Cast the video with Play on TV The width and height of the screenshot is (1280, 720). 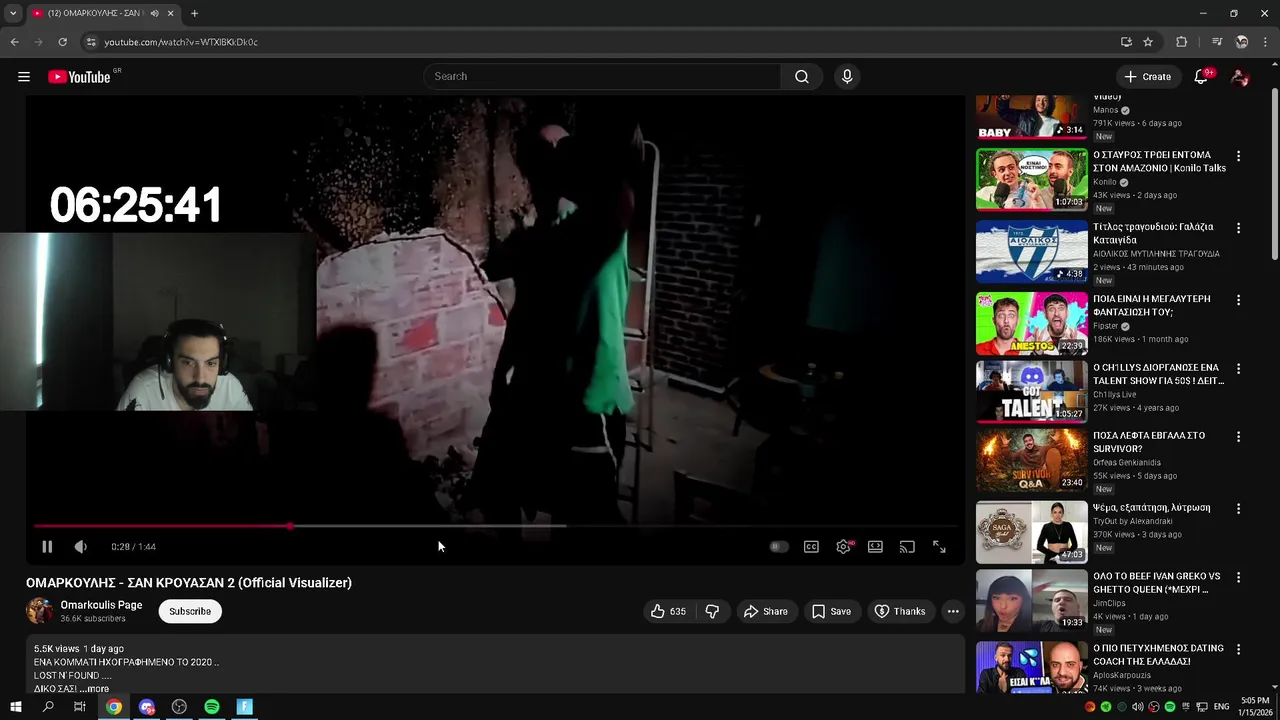tap(907, 547)
